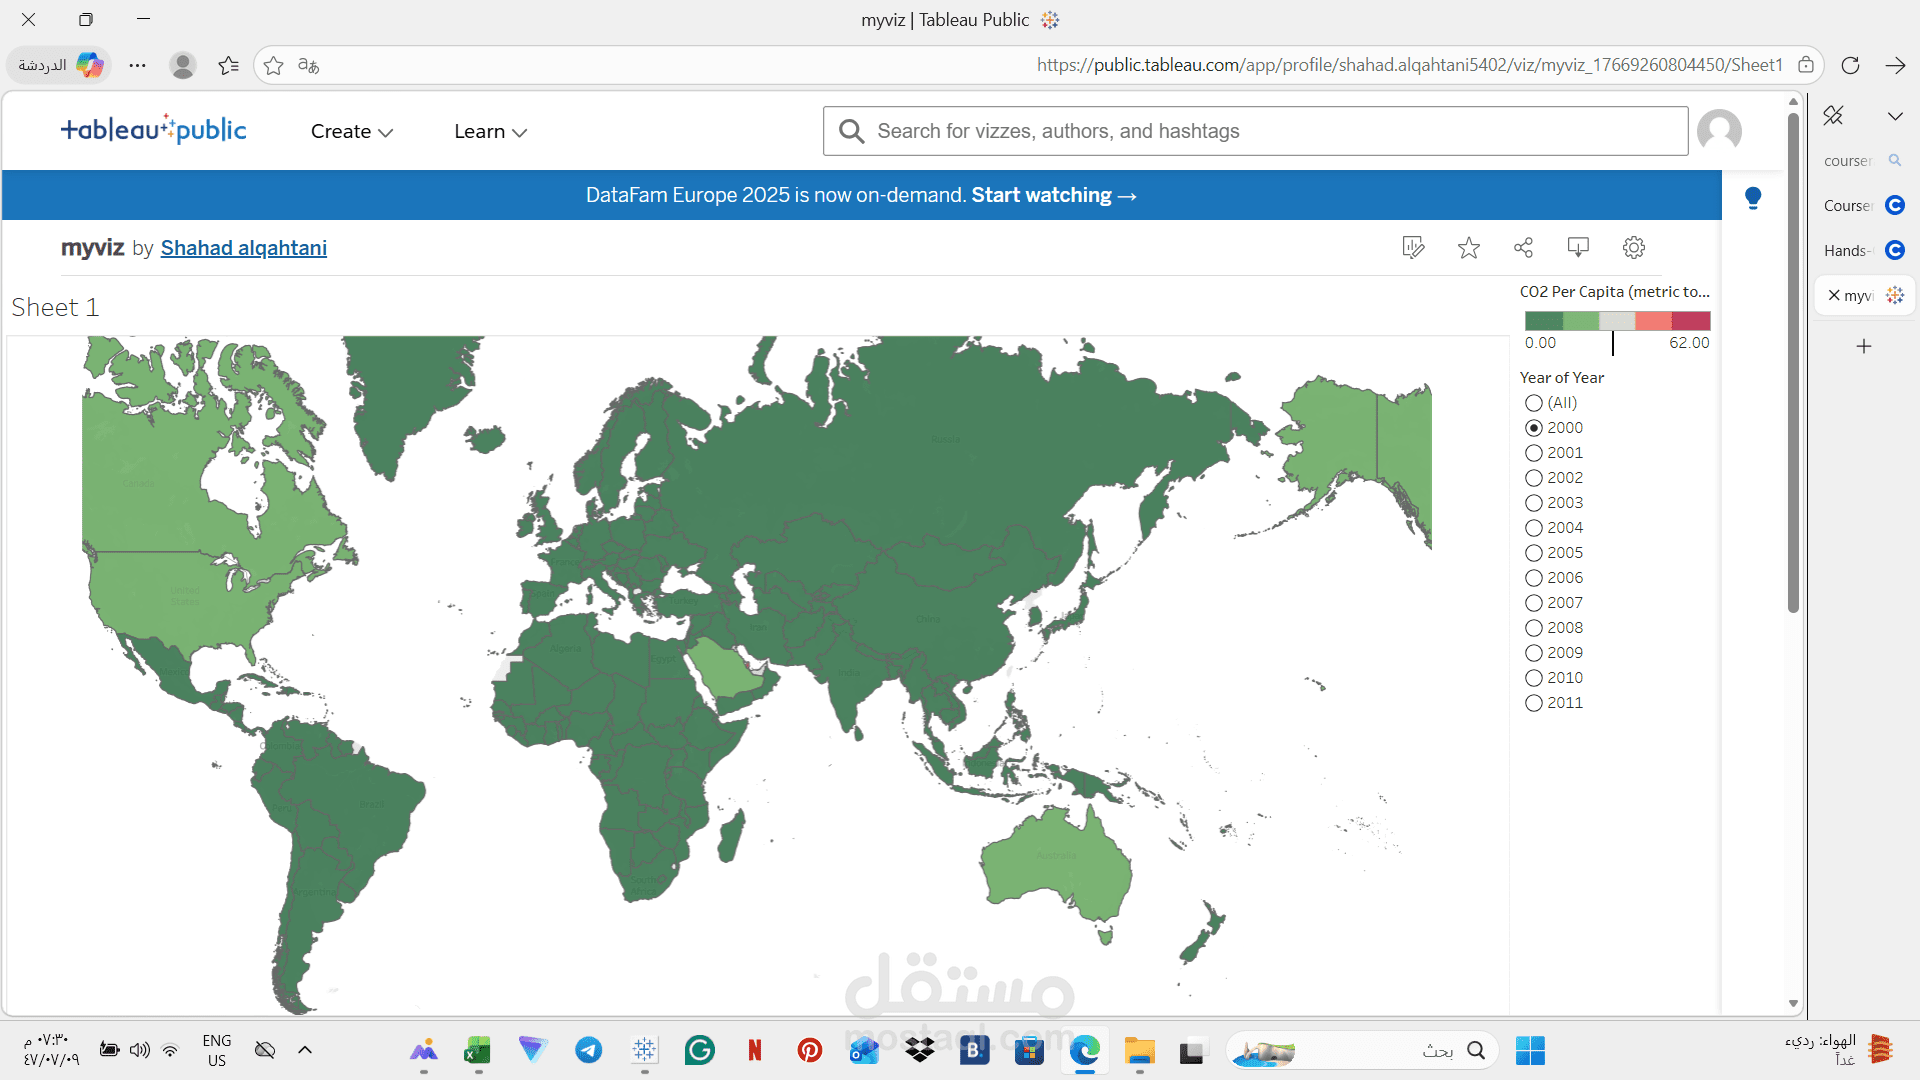
Task: Click the download viz icon
Action: (x=1578, y=247)
